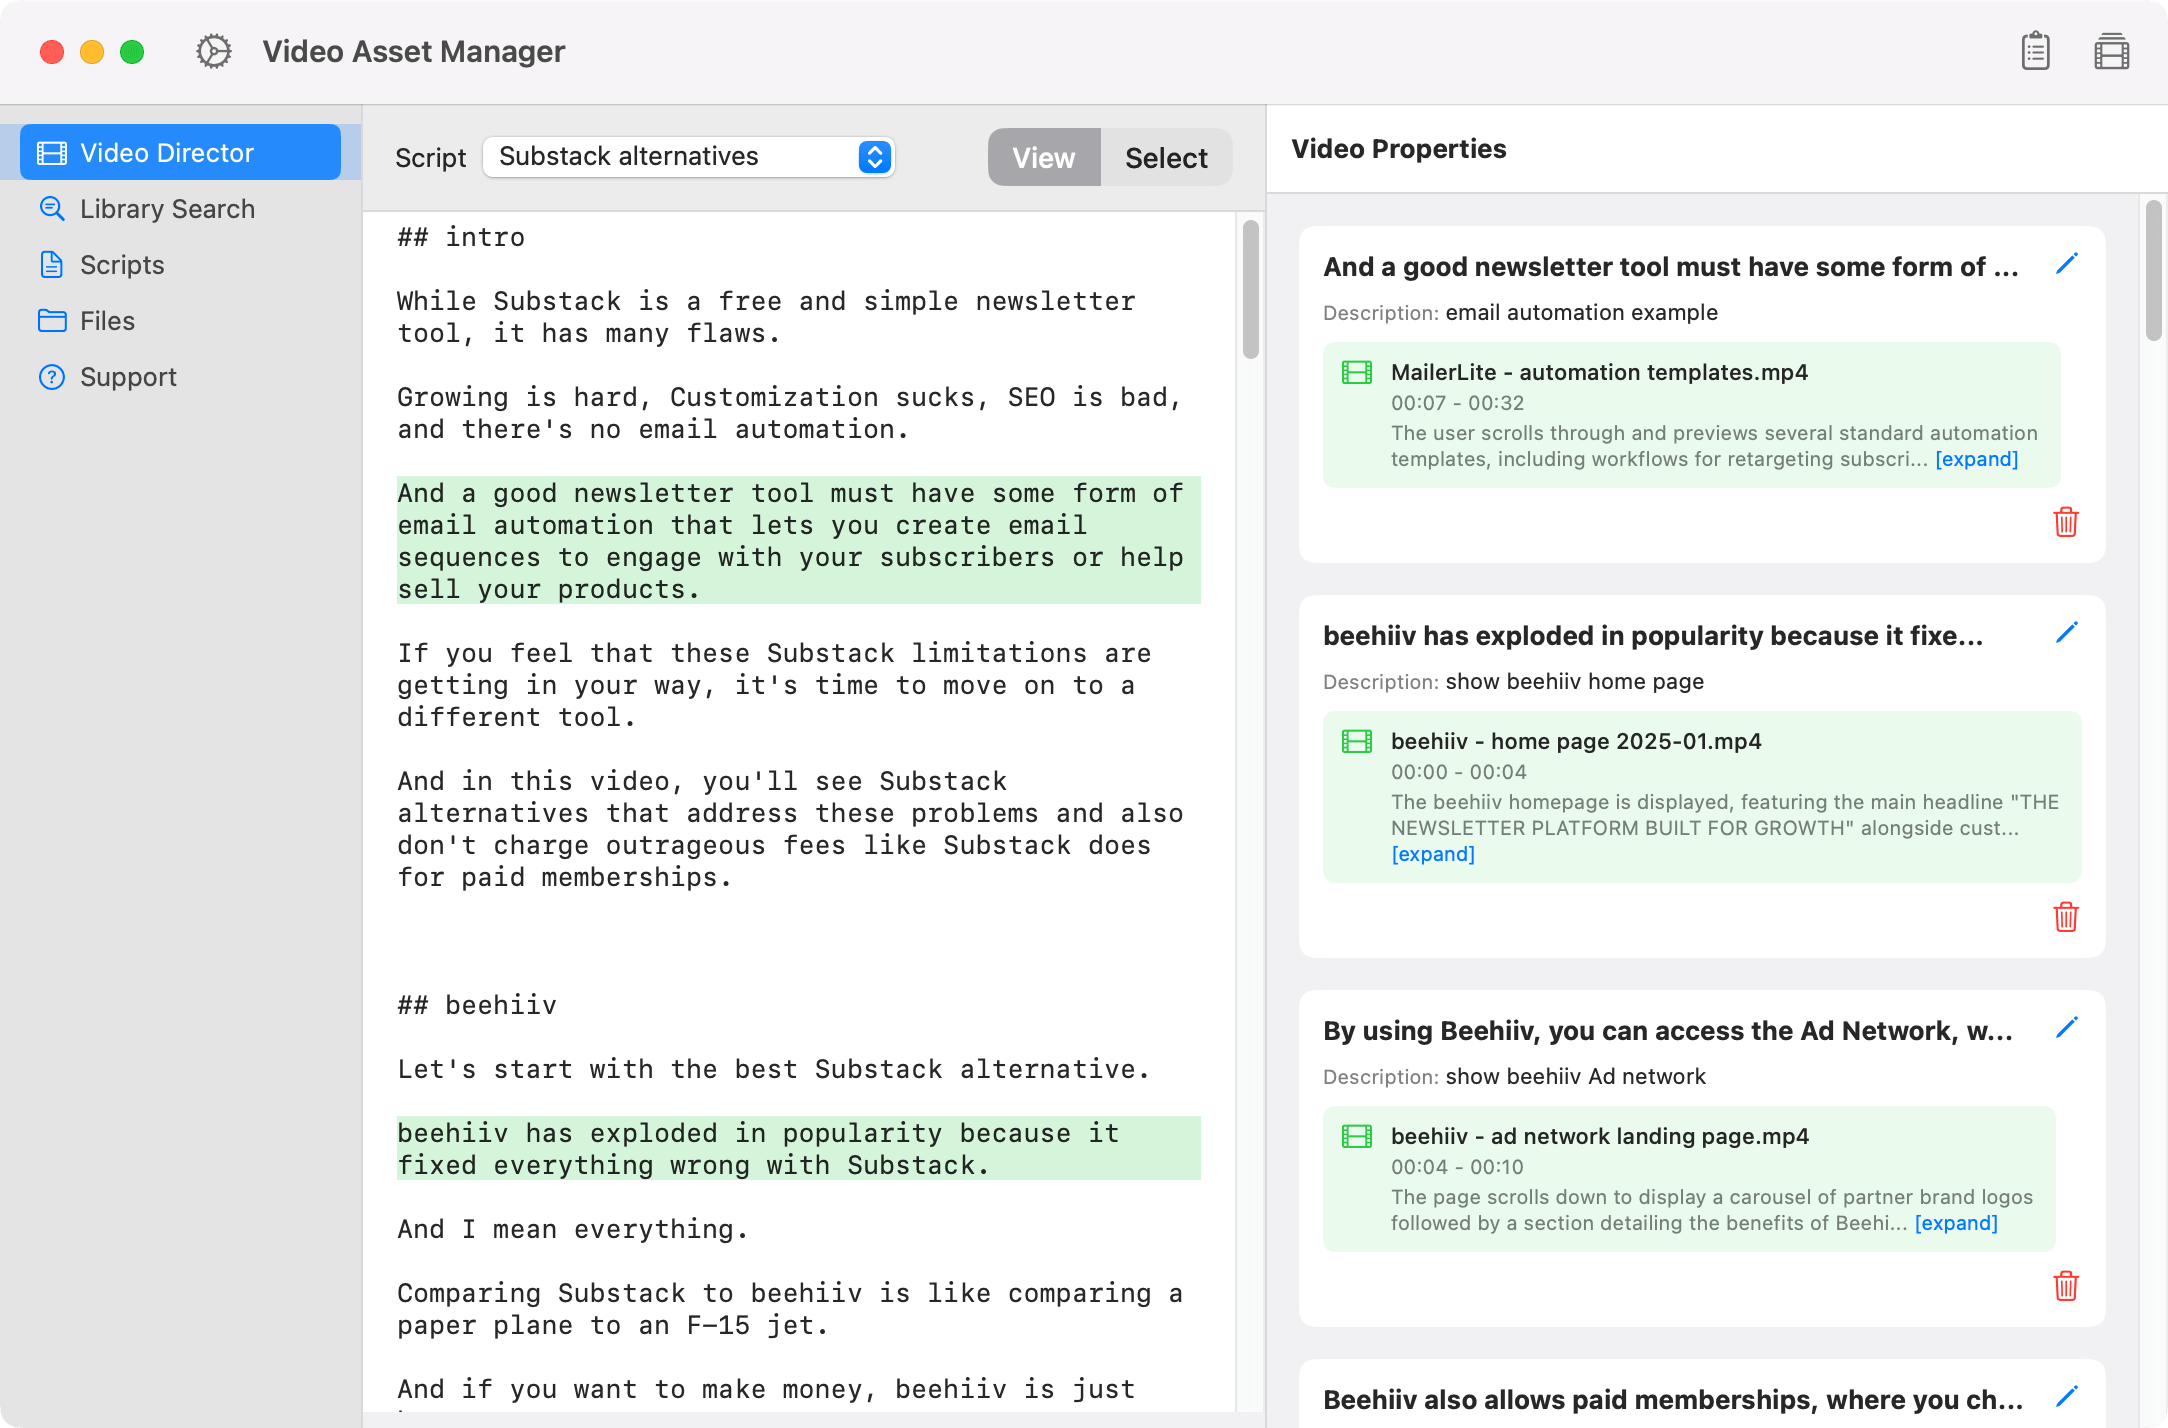
Task: Click the script editor vertical scrollbar
Action: click(x=1250, y=290)
